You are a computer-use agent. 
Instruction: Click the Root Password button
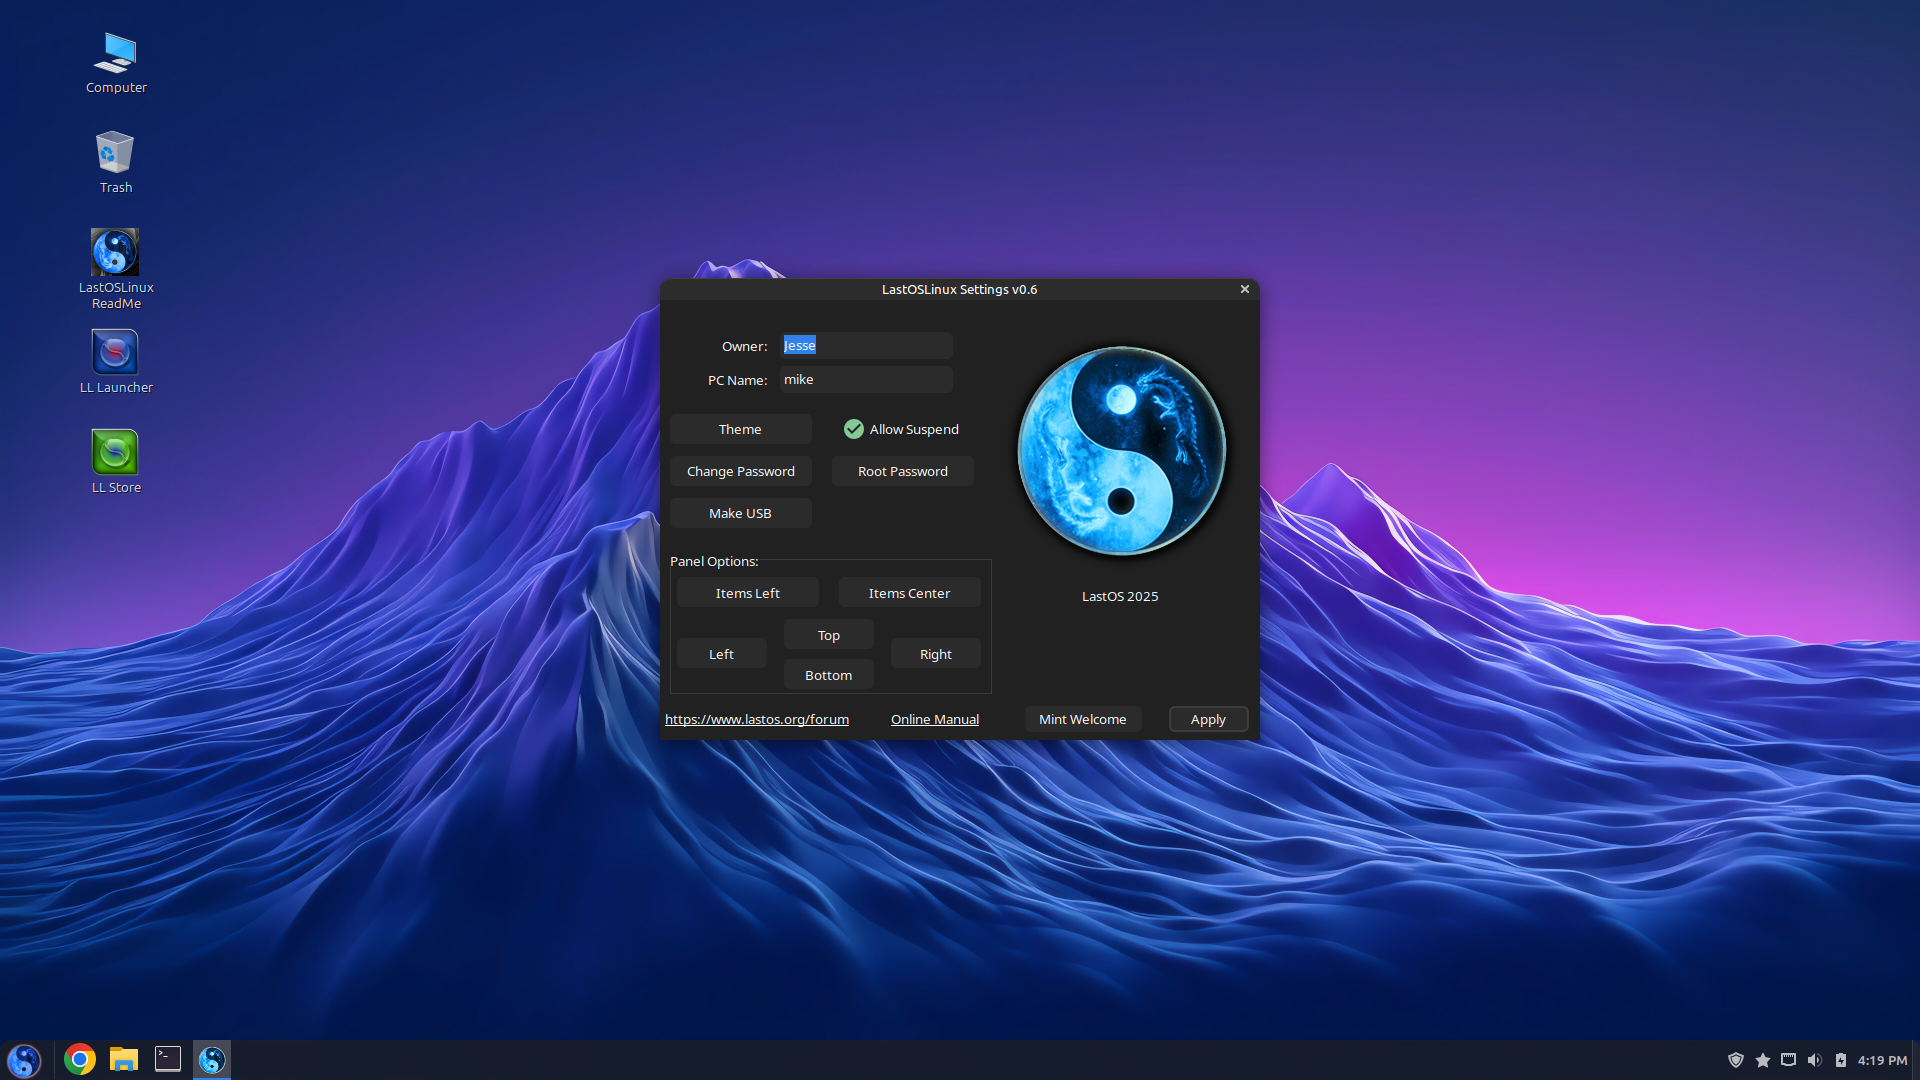pos(902,471)
